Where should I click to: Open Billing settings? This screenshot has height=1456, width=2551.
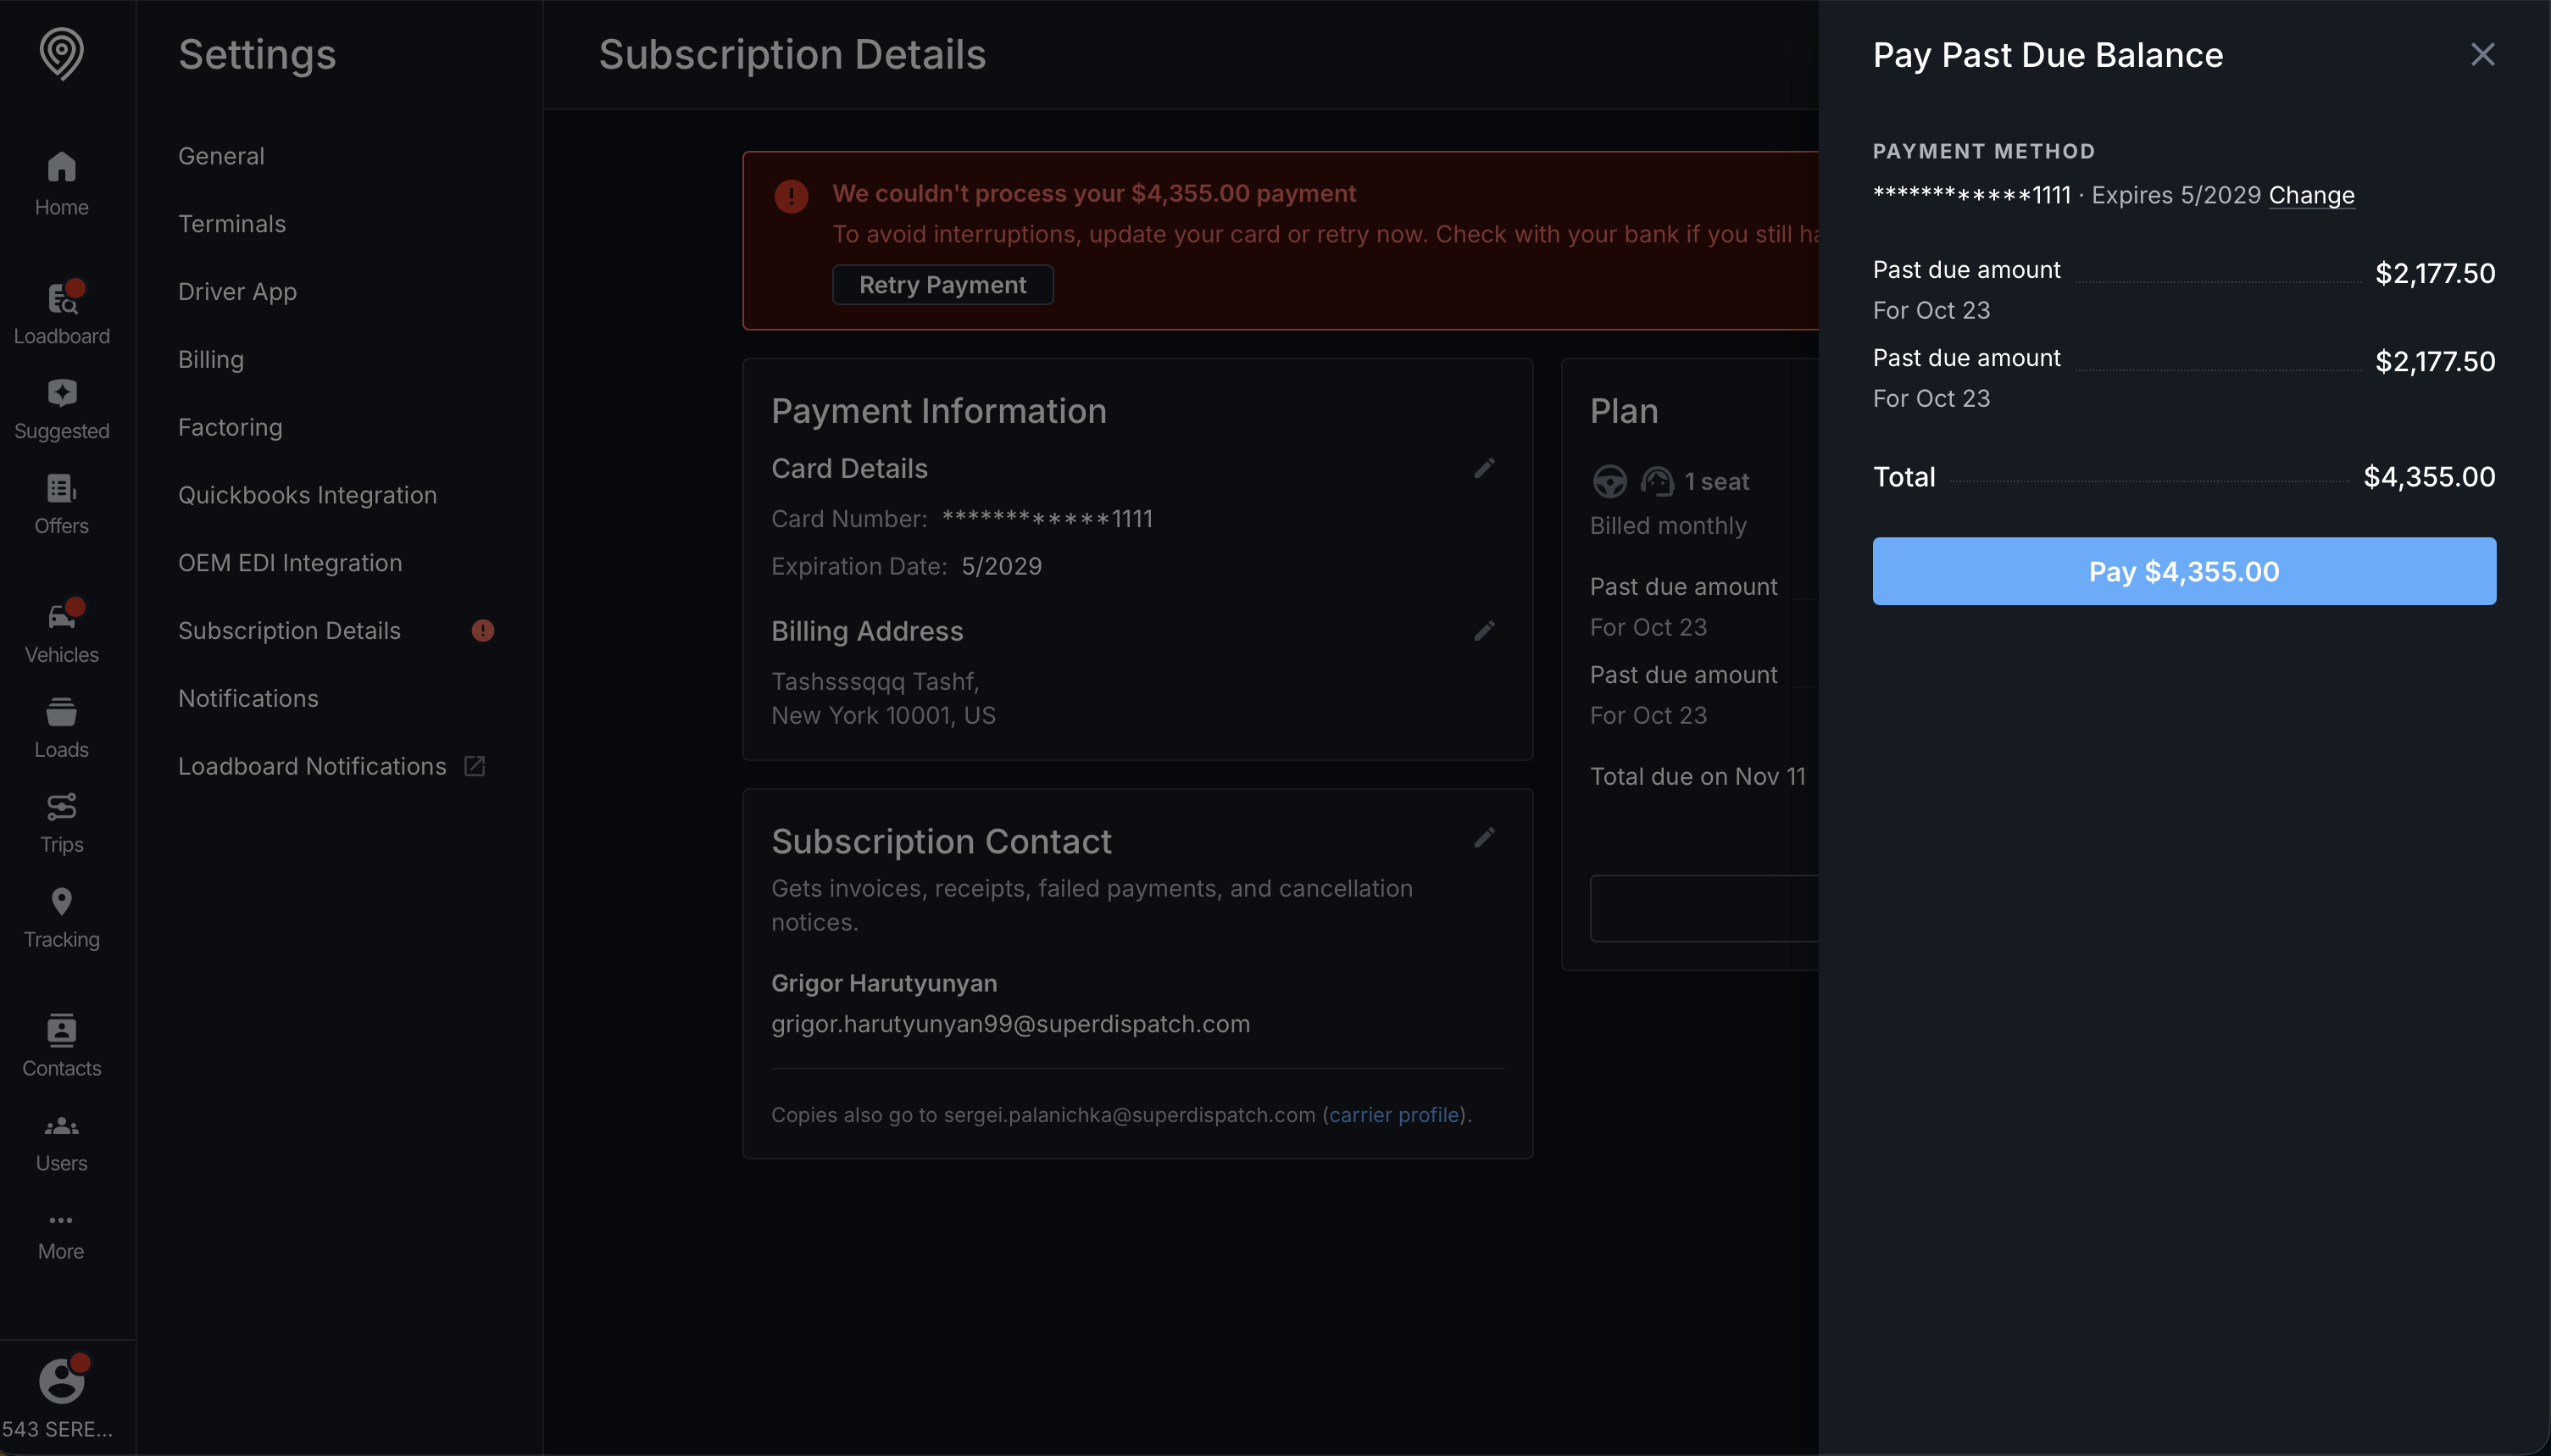point(211,360)
